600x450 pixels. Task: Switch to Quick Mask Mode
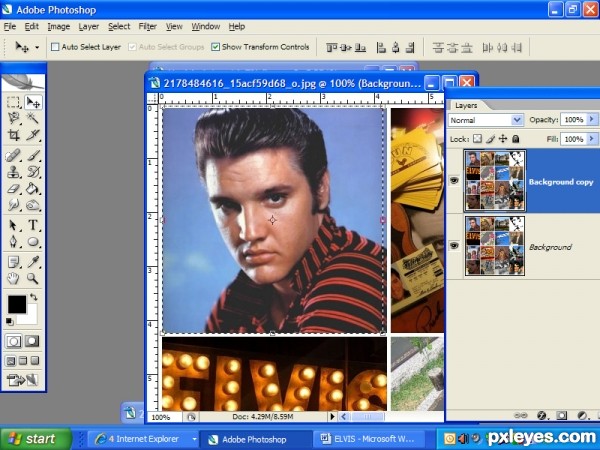point(32,341)
